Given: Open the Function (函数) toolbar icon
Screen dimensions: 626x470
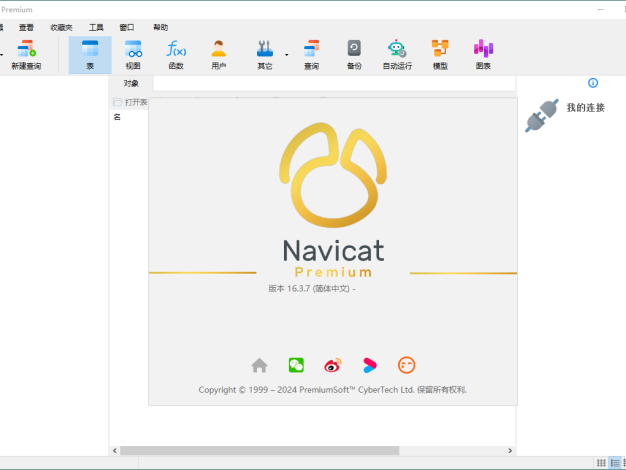Looking at the screenshot, I should 176,55.
